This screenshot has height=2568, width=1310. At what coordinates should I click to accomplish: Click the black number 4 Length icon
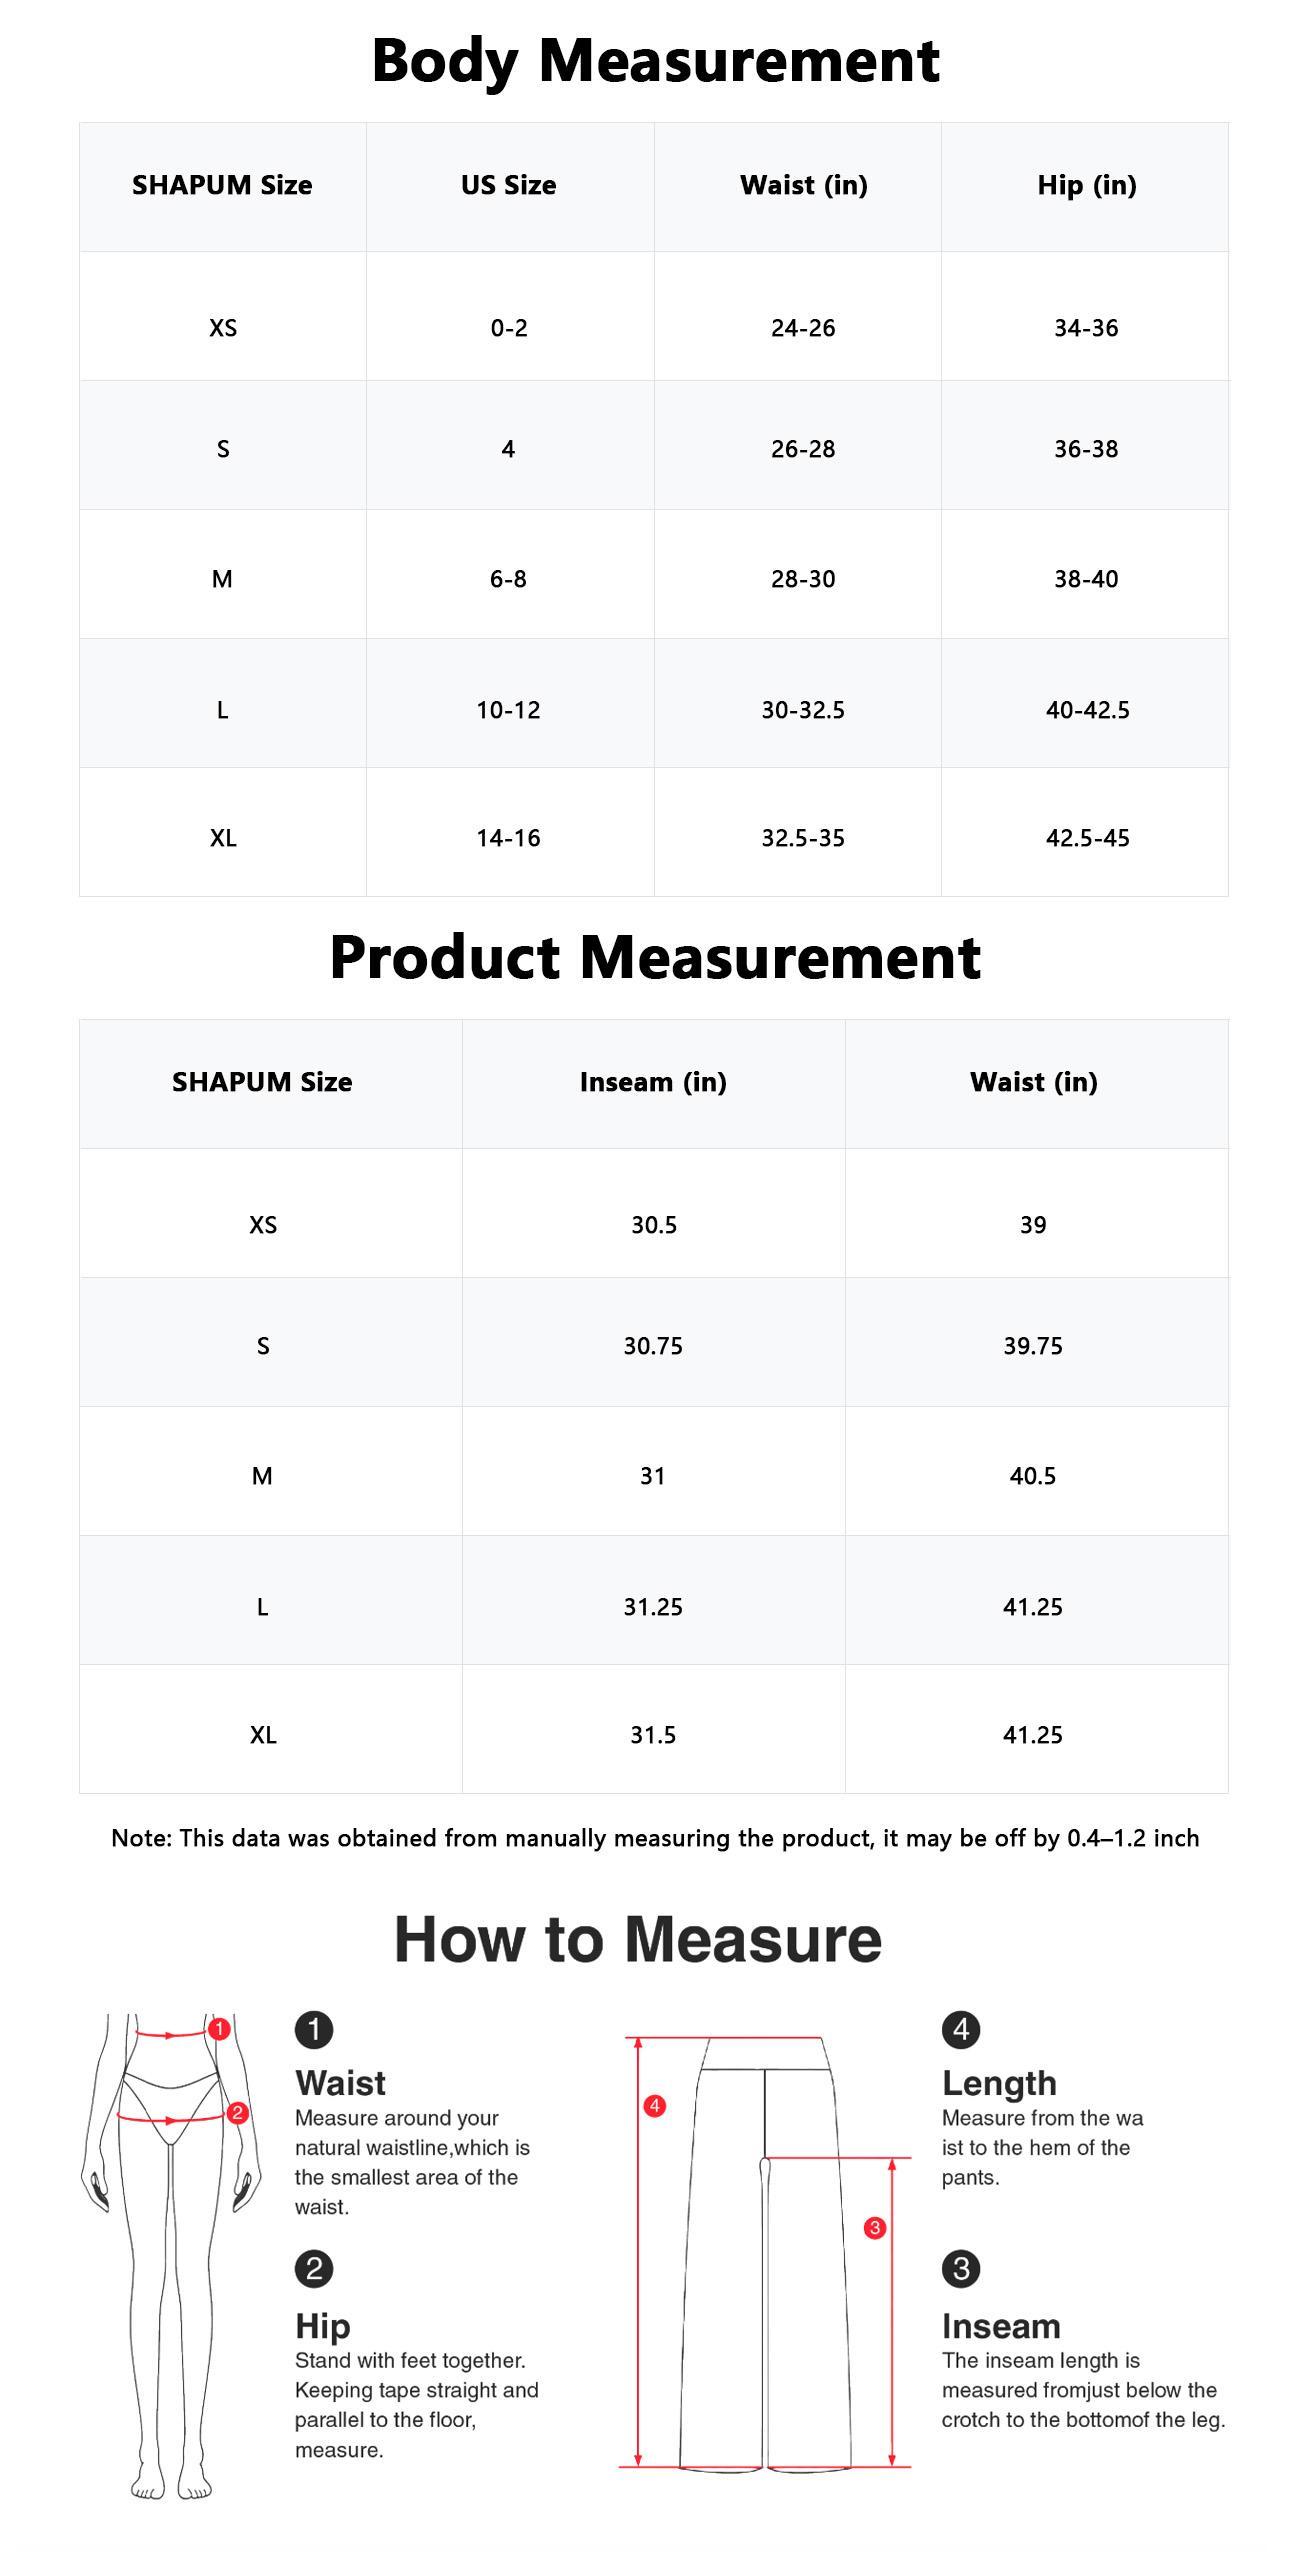click(961, 2030)
